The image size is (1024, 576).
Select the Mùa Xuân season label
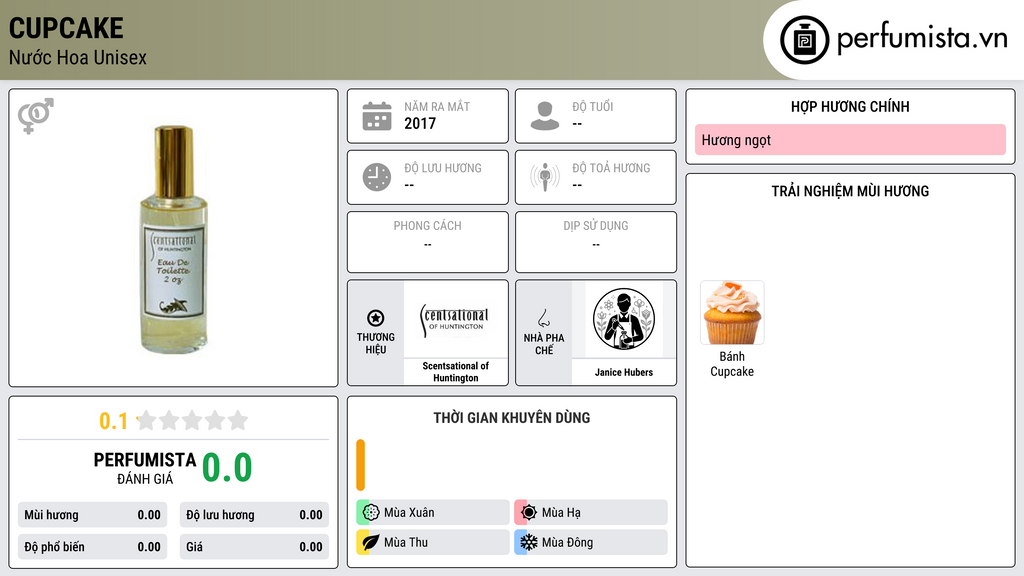pos(409,513)
